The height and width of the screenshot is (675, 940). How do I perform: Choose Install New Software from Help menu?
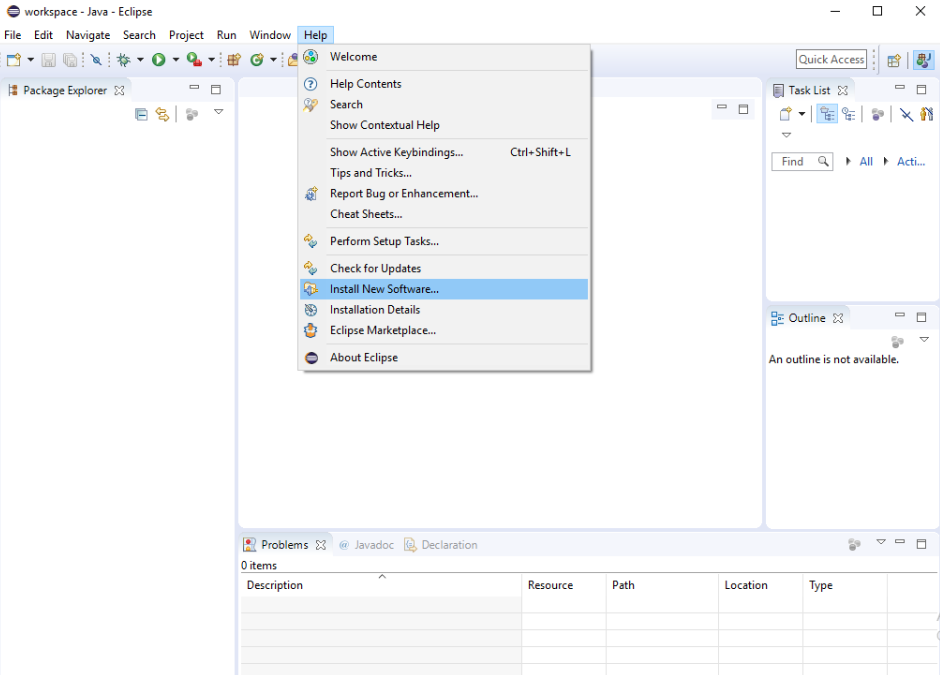click(444, 289)
